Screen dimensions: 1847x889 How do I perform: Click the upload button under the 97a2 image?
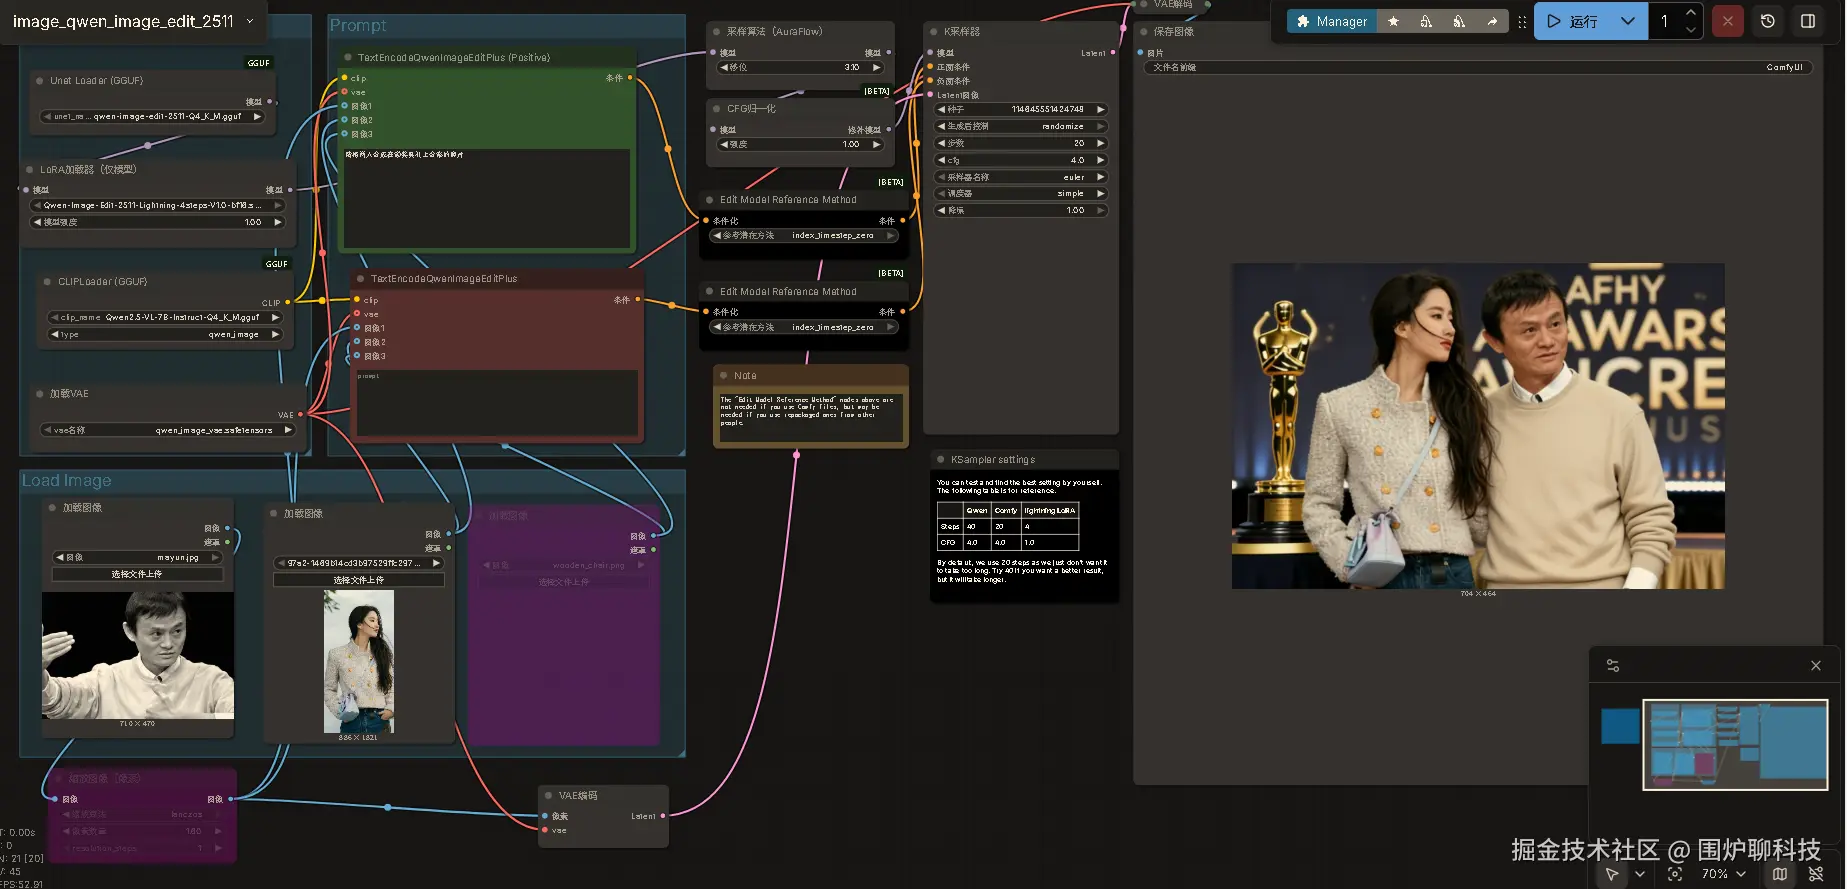coord(359,580)
